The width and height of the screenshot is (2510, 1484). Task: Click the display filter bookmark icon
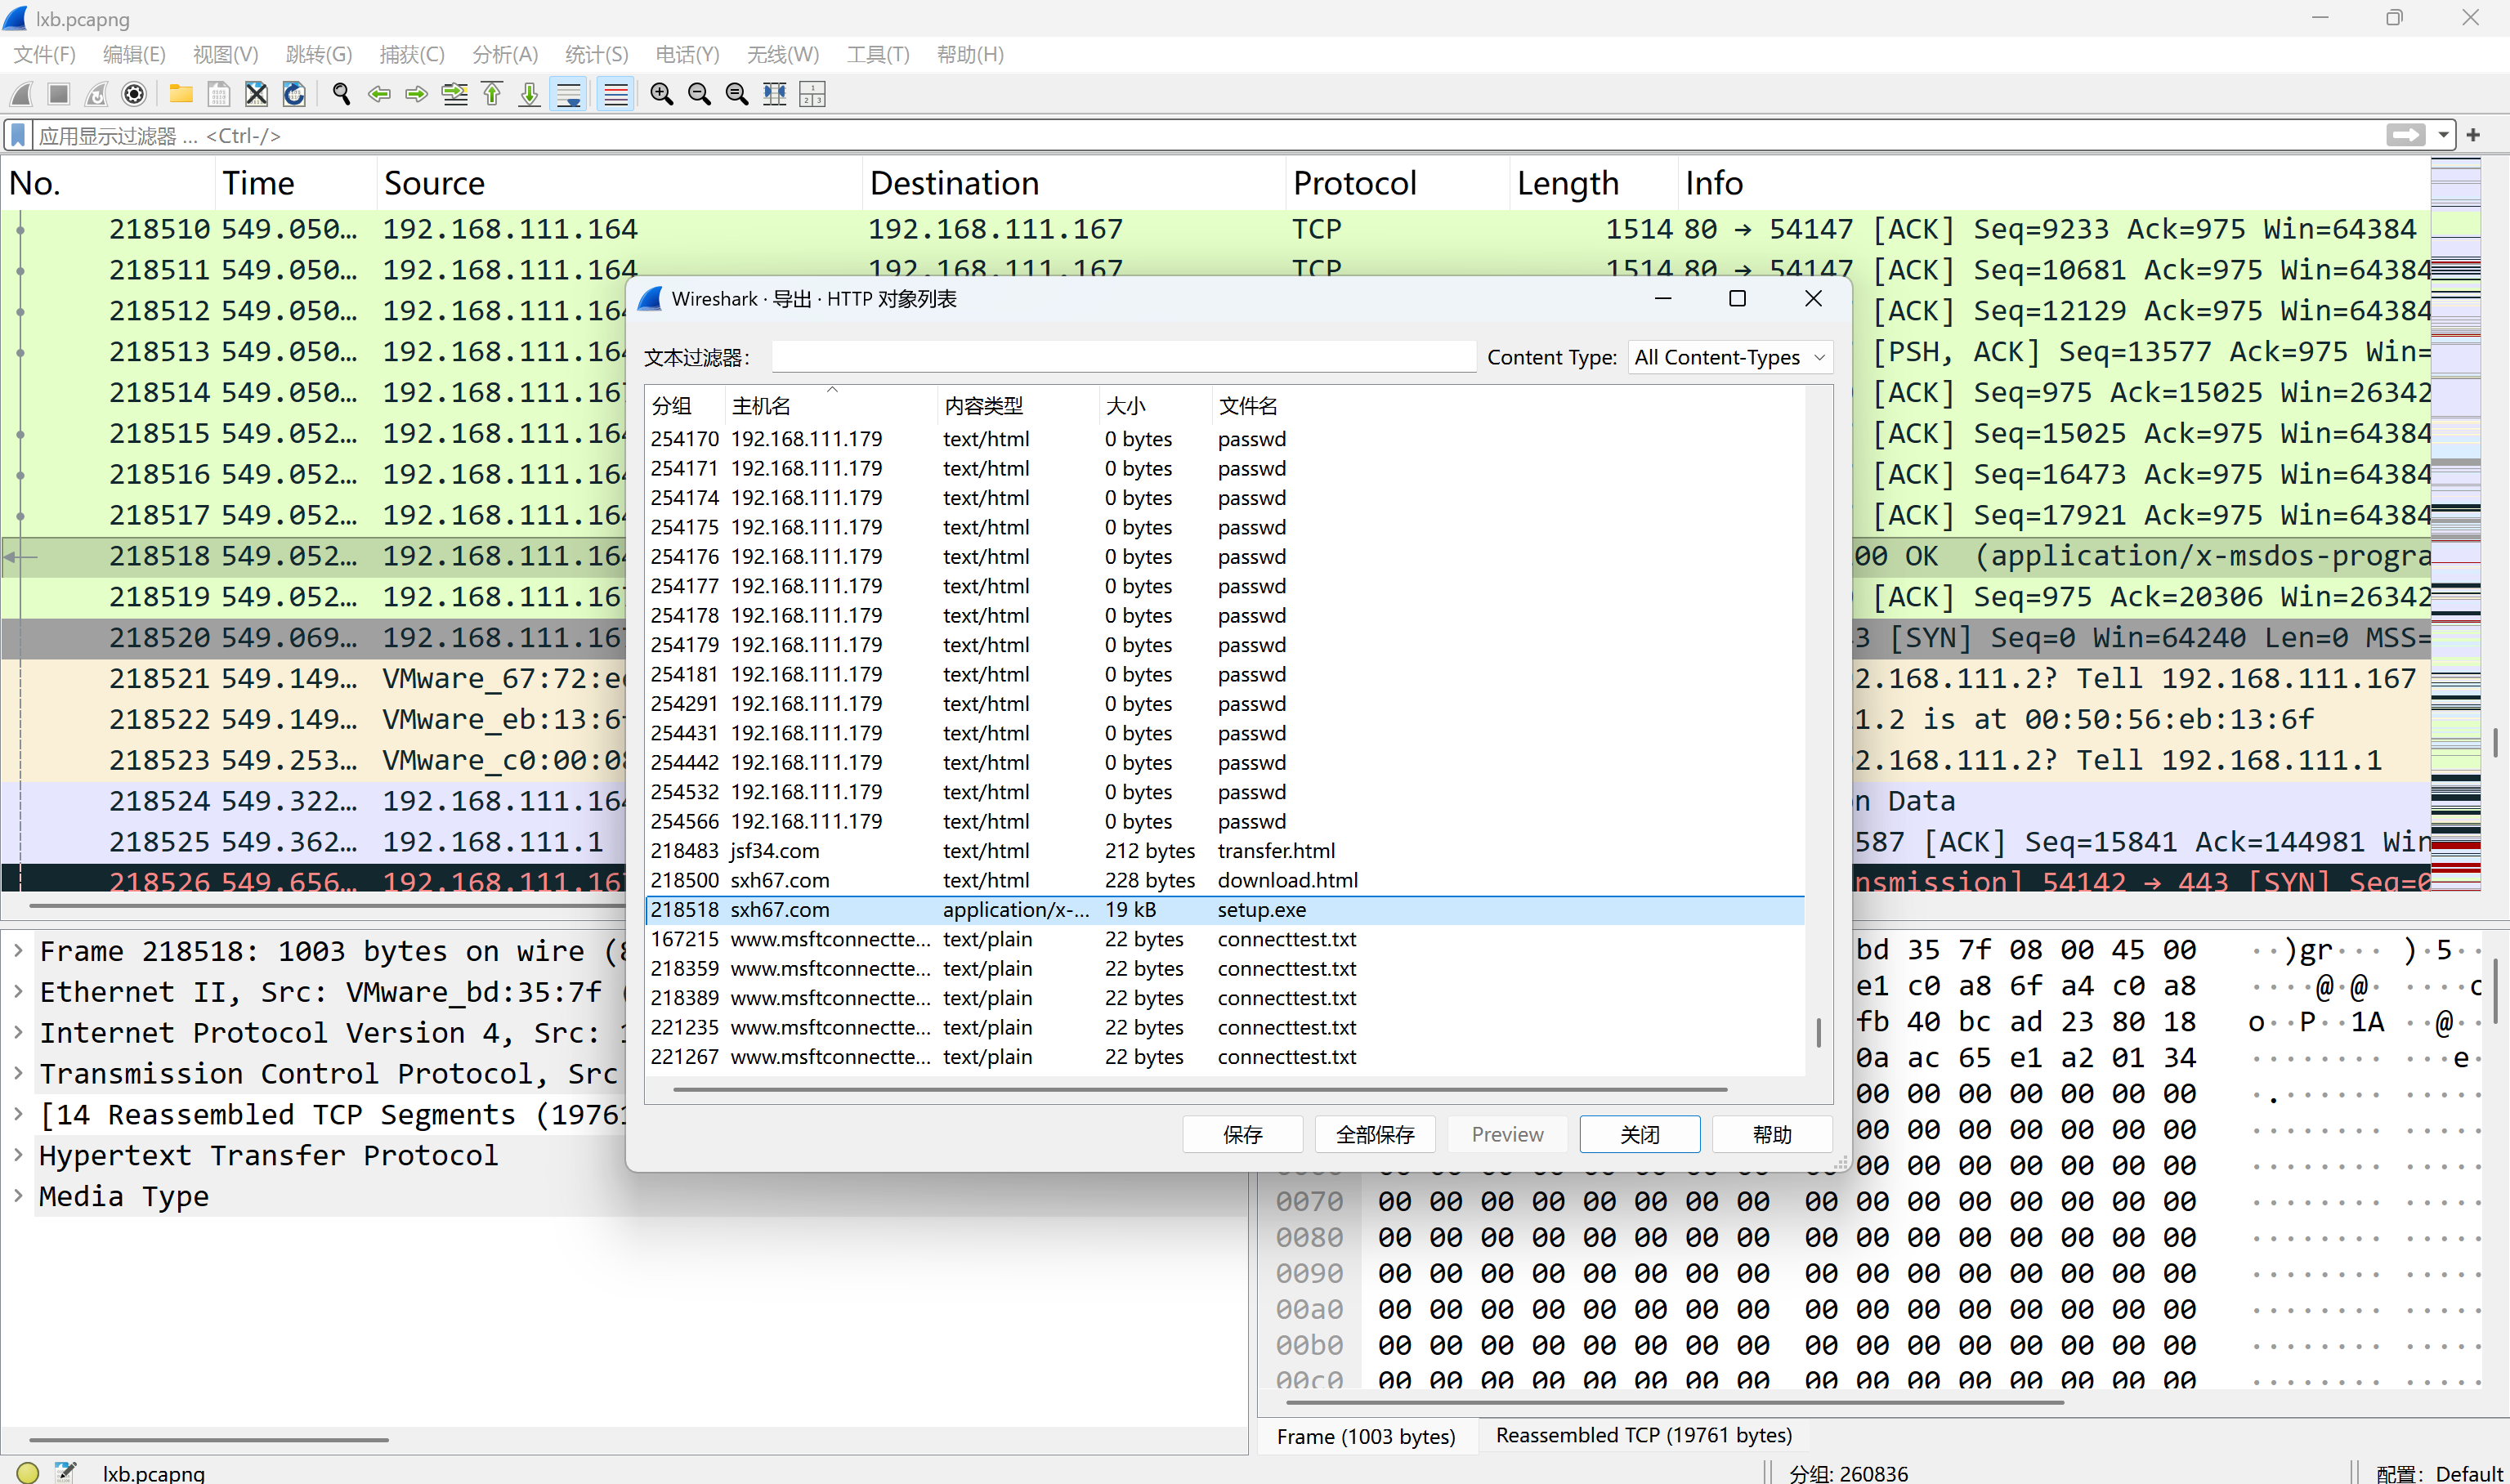pyautogui.click(x=18, y=135)
